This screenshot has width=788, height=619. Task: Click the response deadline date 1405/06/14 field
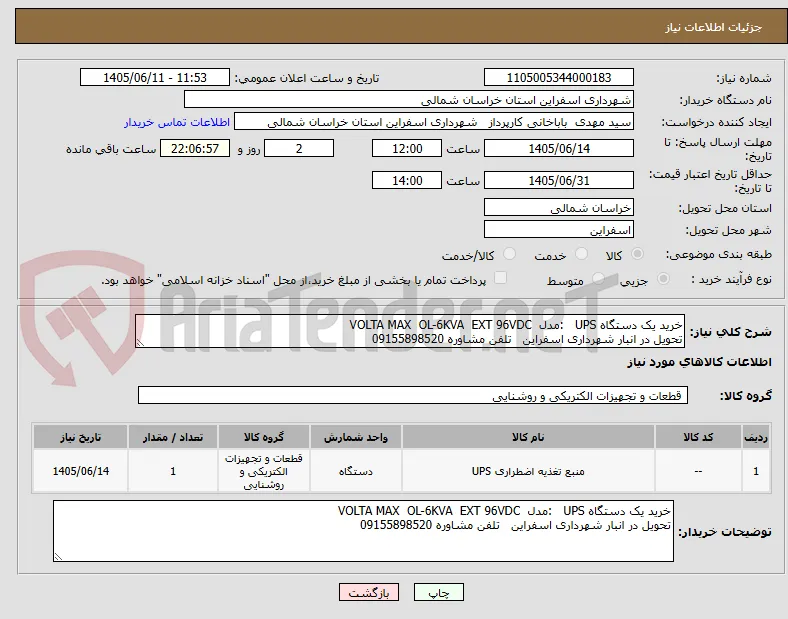click(559, 148)
